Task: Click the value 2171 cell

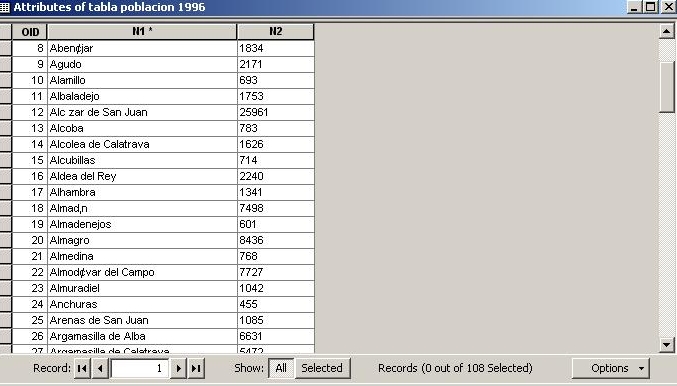Action: 275,64
